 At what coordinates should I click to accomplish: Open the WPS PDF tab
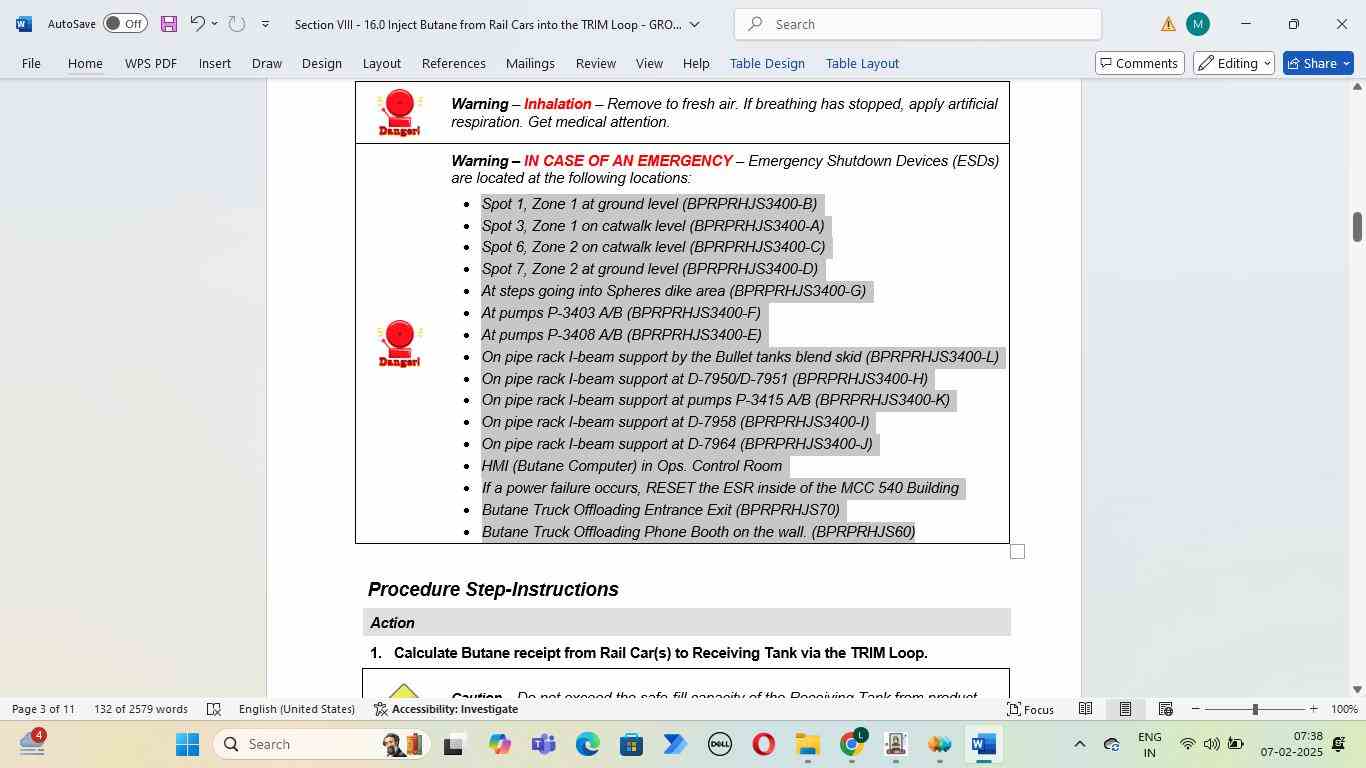tap(151, 63)
